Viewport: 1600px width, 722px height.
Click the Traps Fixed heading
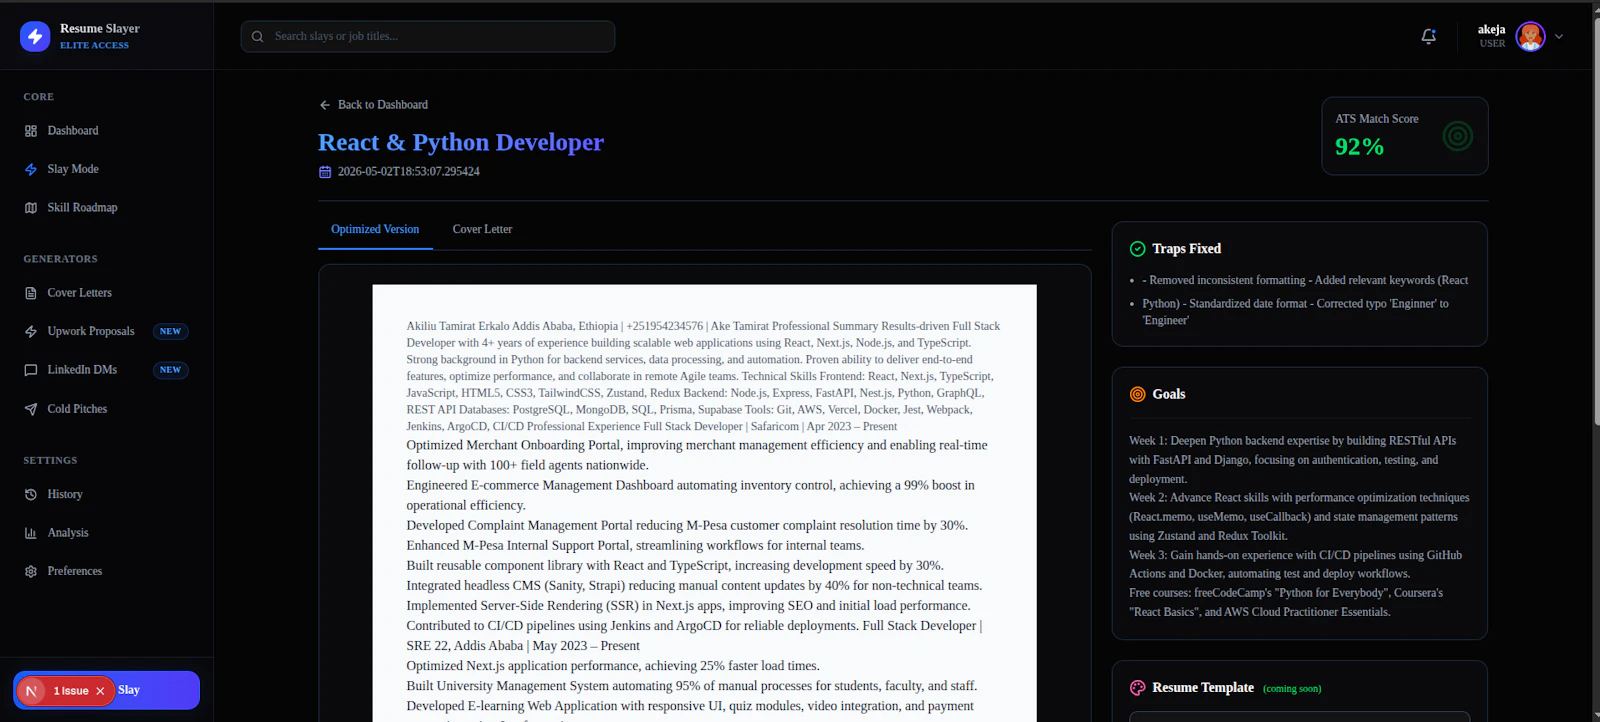1186,249
